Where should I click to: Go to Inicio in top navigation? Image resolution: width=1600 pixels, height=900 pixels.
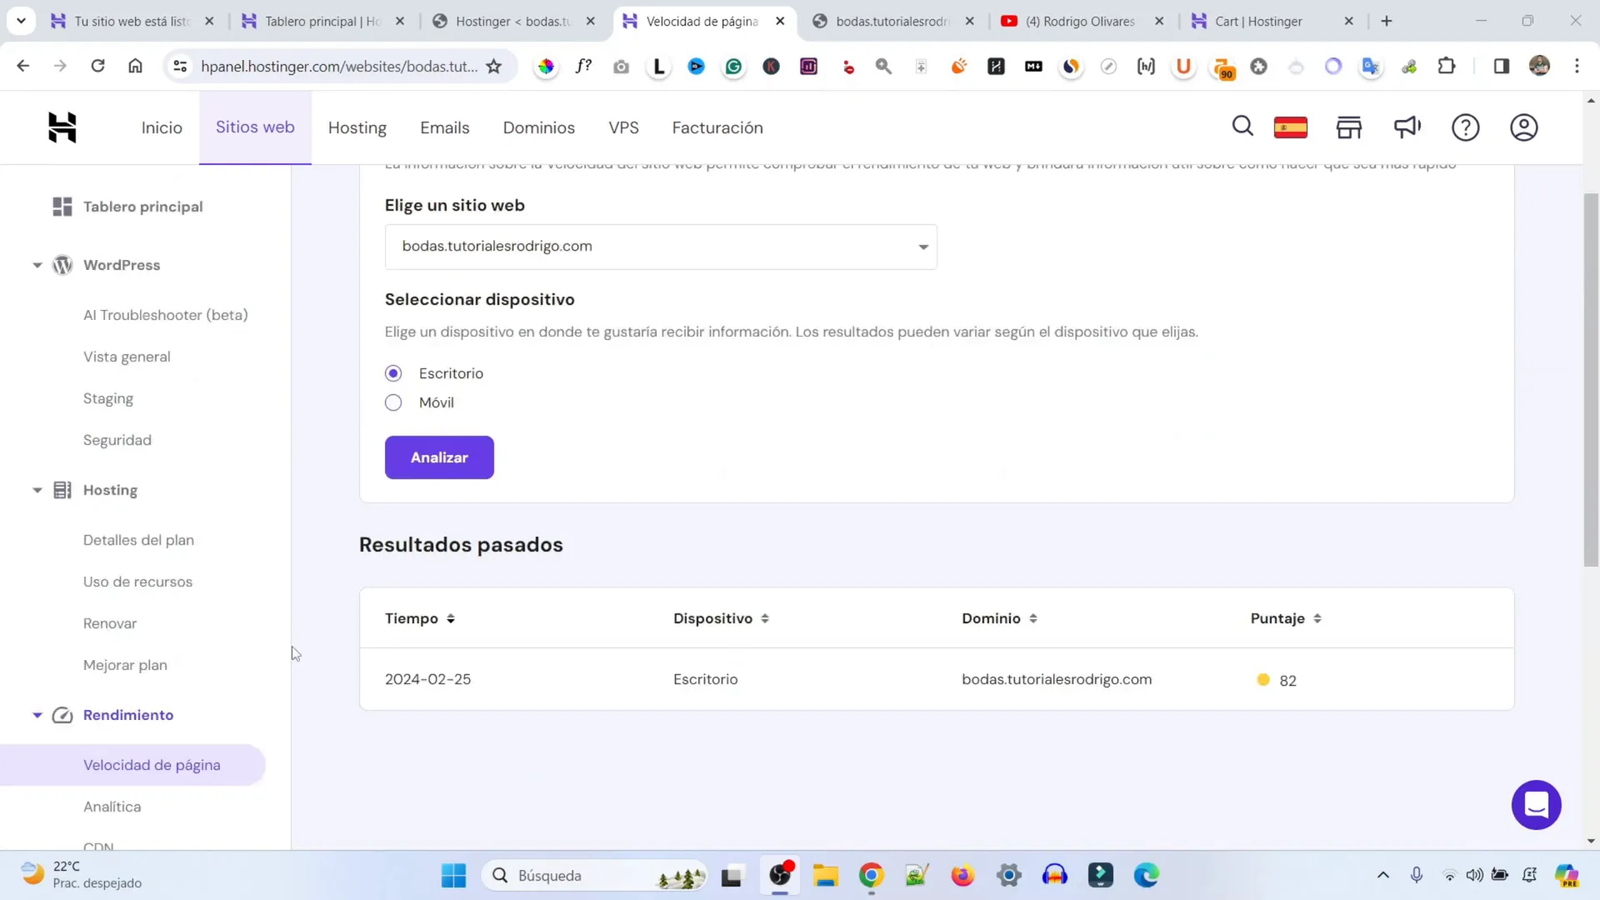click(162, 127)
